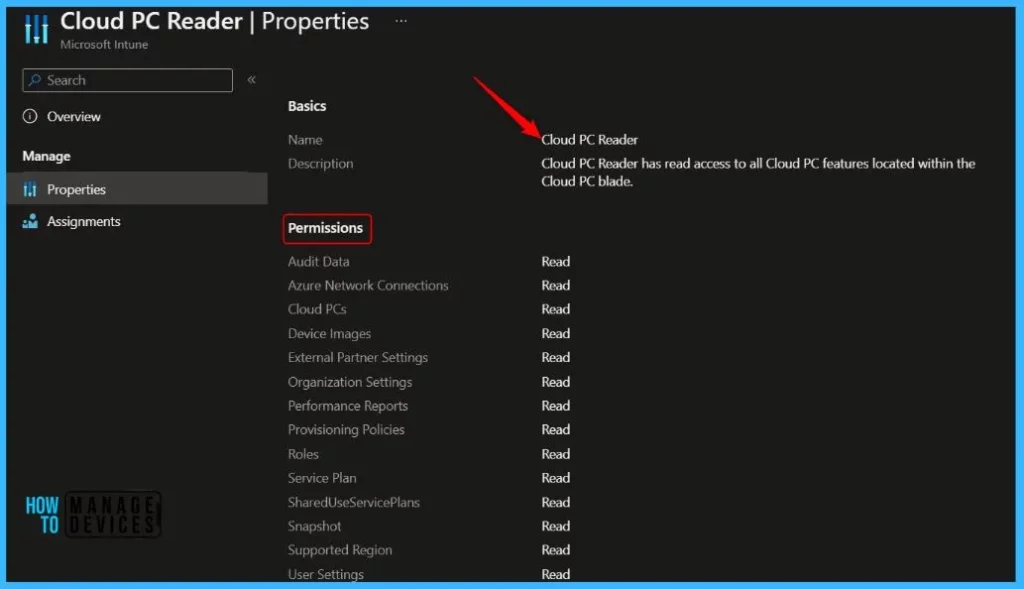
Task: Click the Overview info icon
Action: pyautogui.click(x=30, y=116)
